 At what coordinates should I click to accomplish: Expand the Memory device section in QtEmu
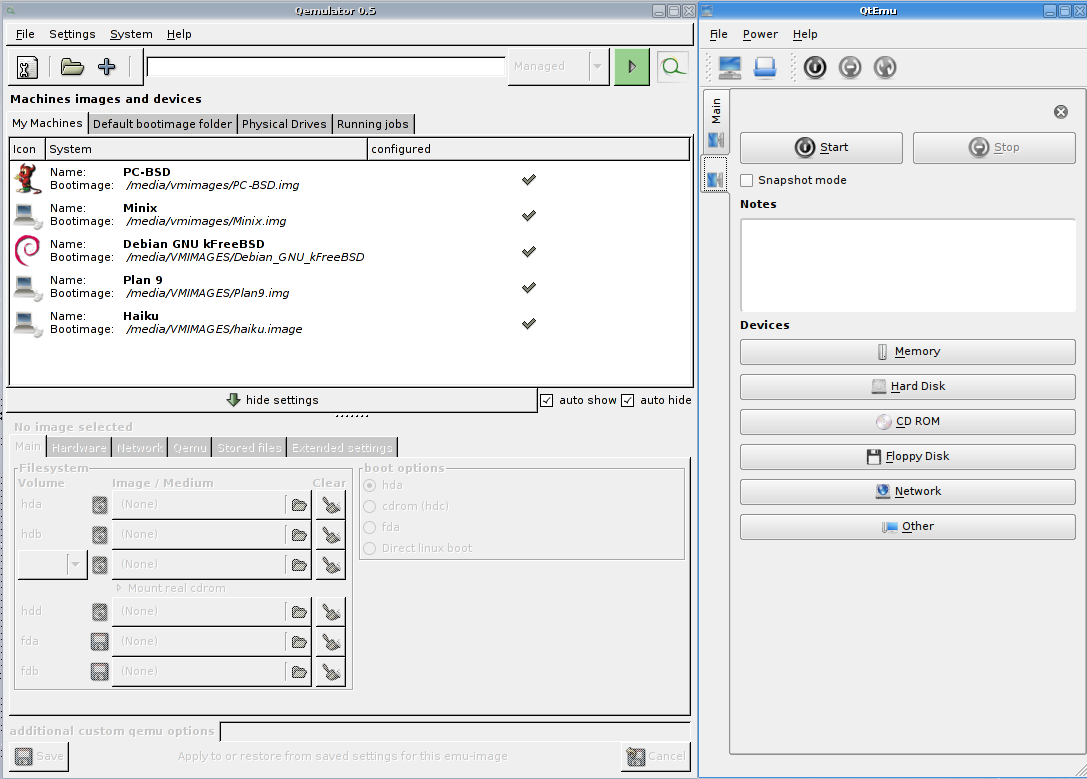pyautogui.click(x=907, y=351)
